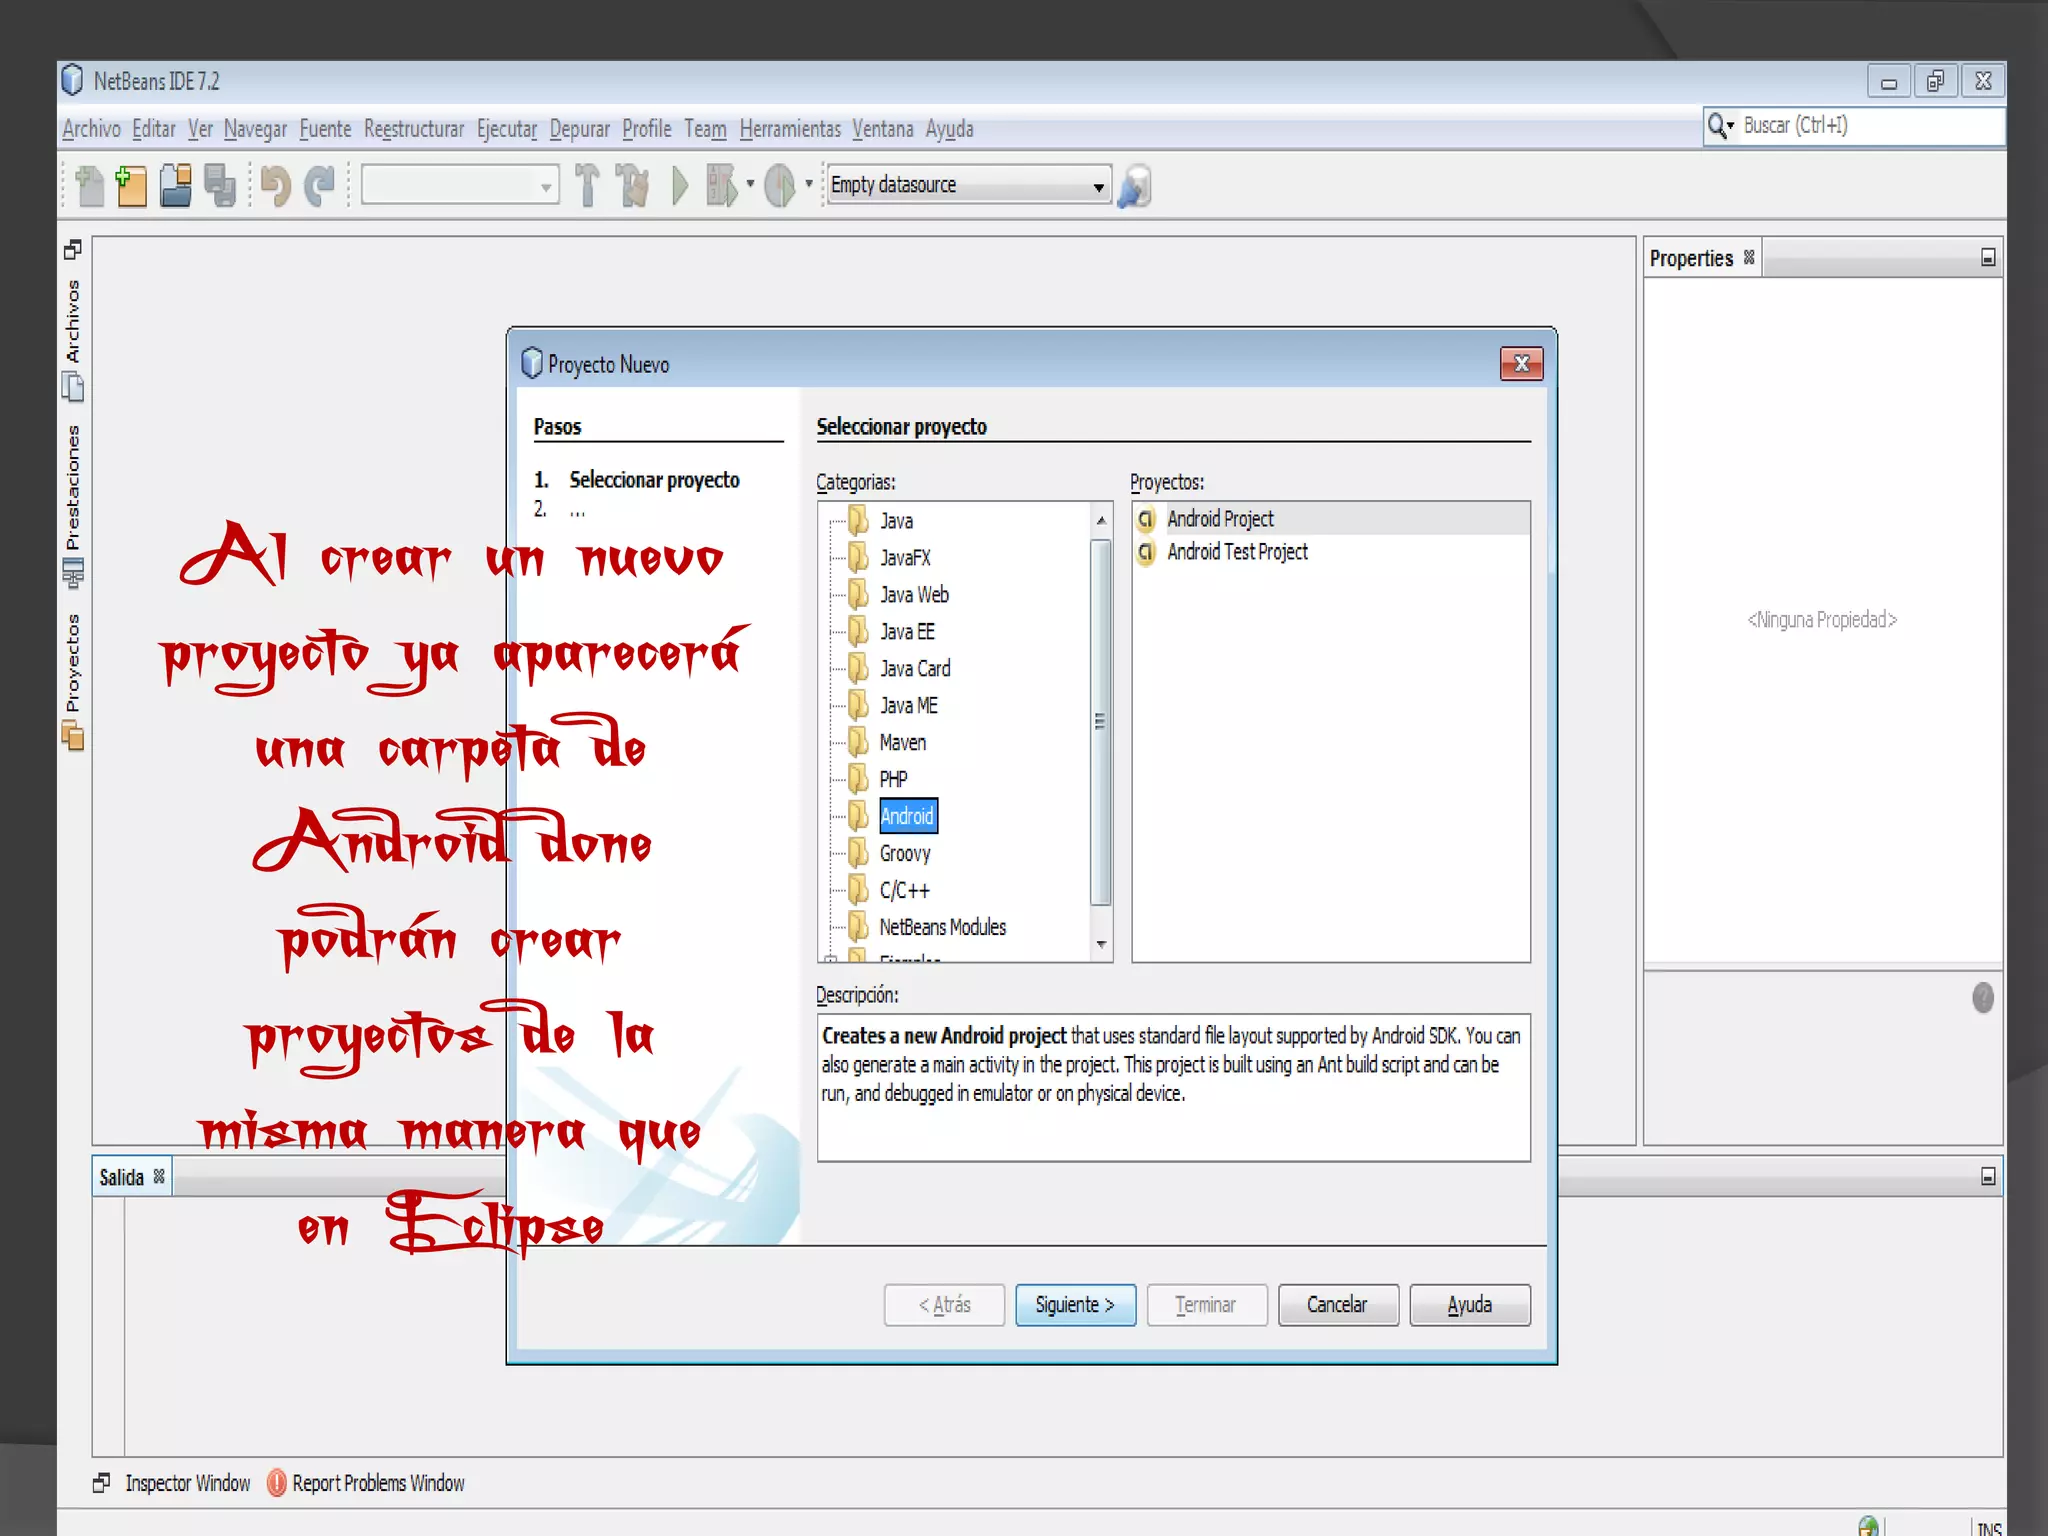The image size is (2048, 1536).
Task: Click the Run Project play icon
Action: point(680,186)
